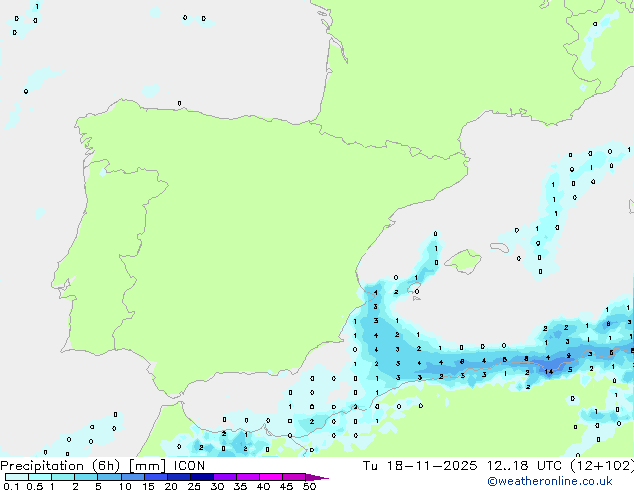This screenshot has width=634, height=490.
Task: Click the 5–10 mm legend swatch
Action: pos(110,477)
